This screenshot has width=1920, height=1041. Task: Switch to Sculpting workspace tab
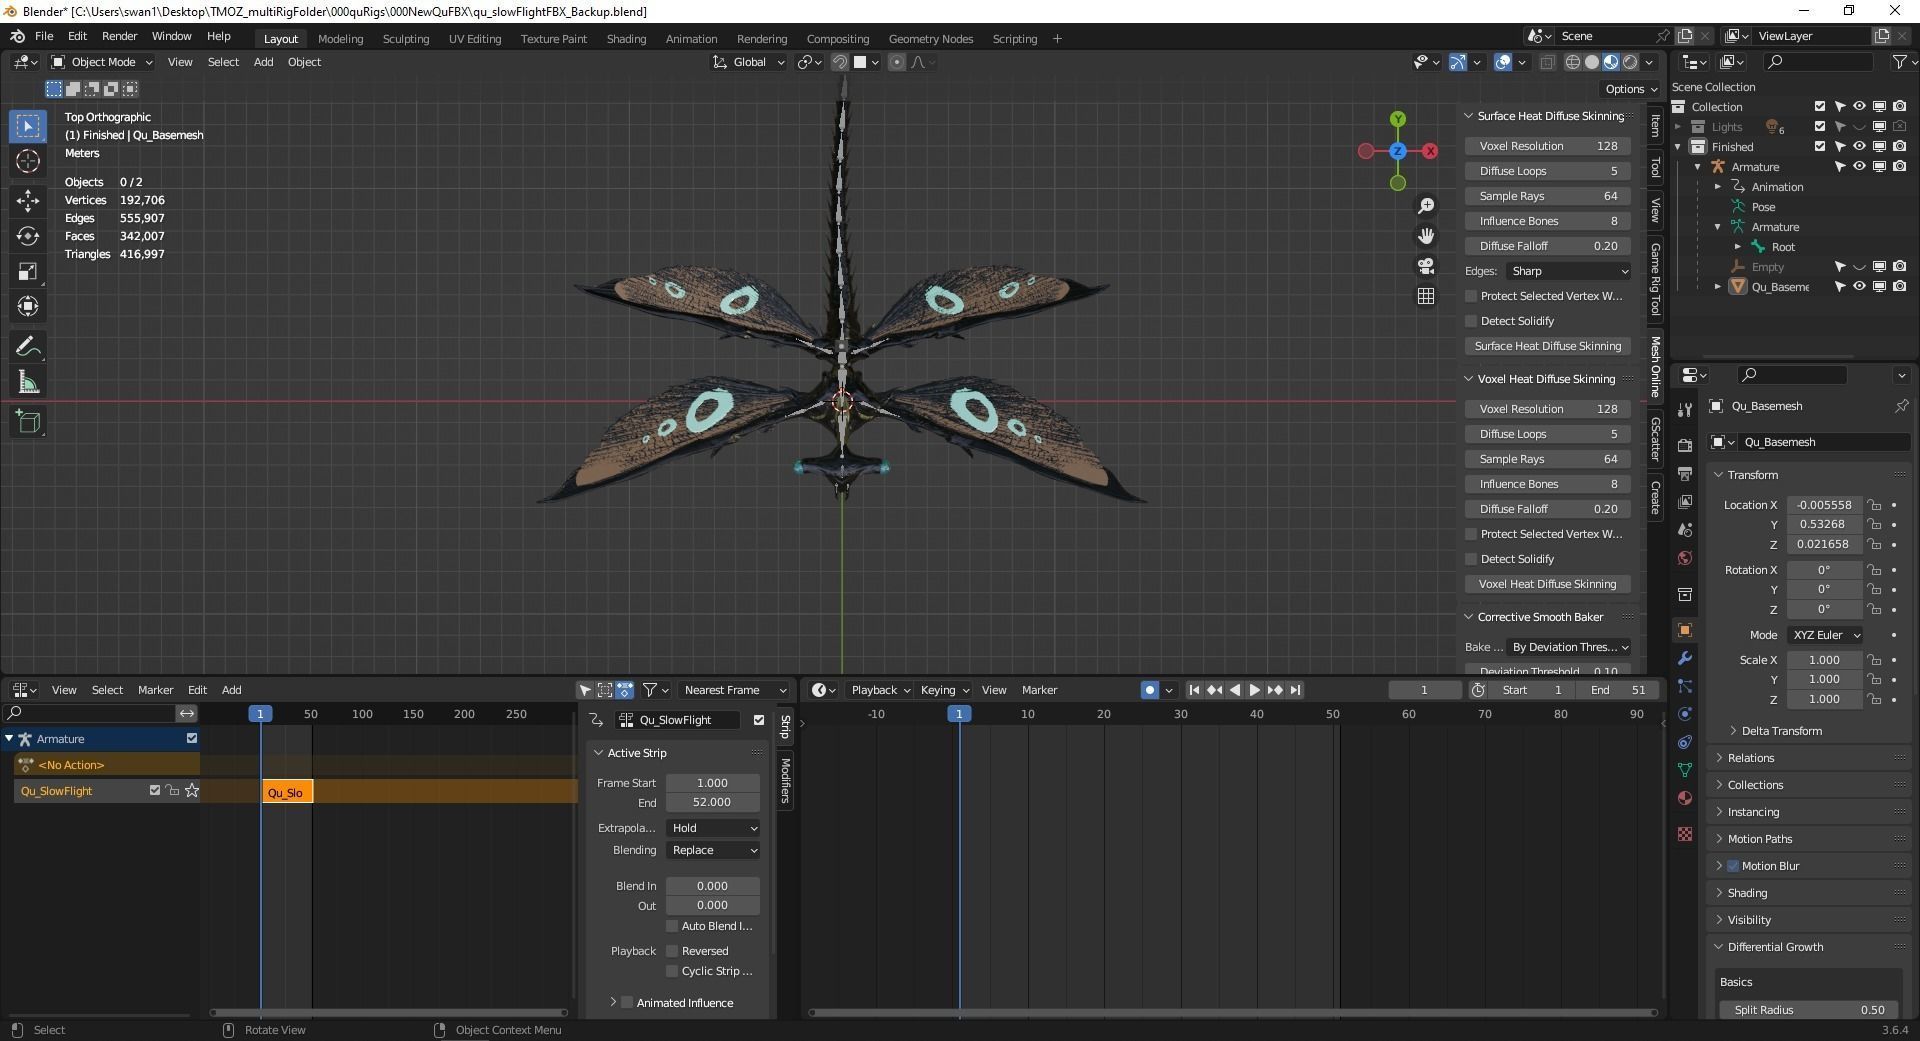point(405,39)
